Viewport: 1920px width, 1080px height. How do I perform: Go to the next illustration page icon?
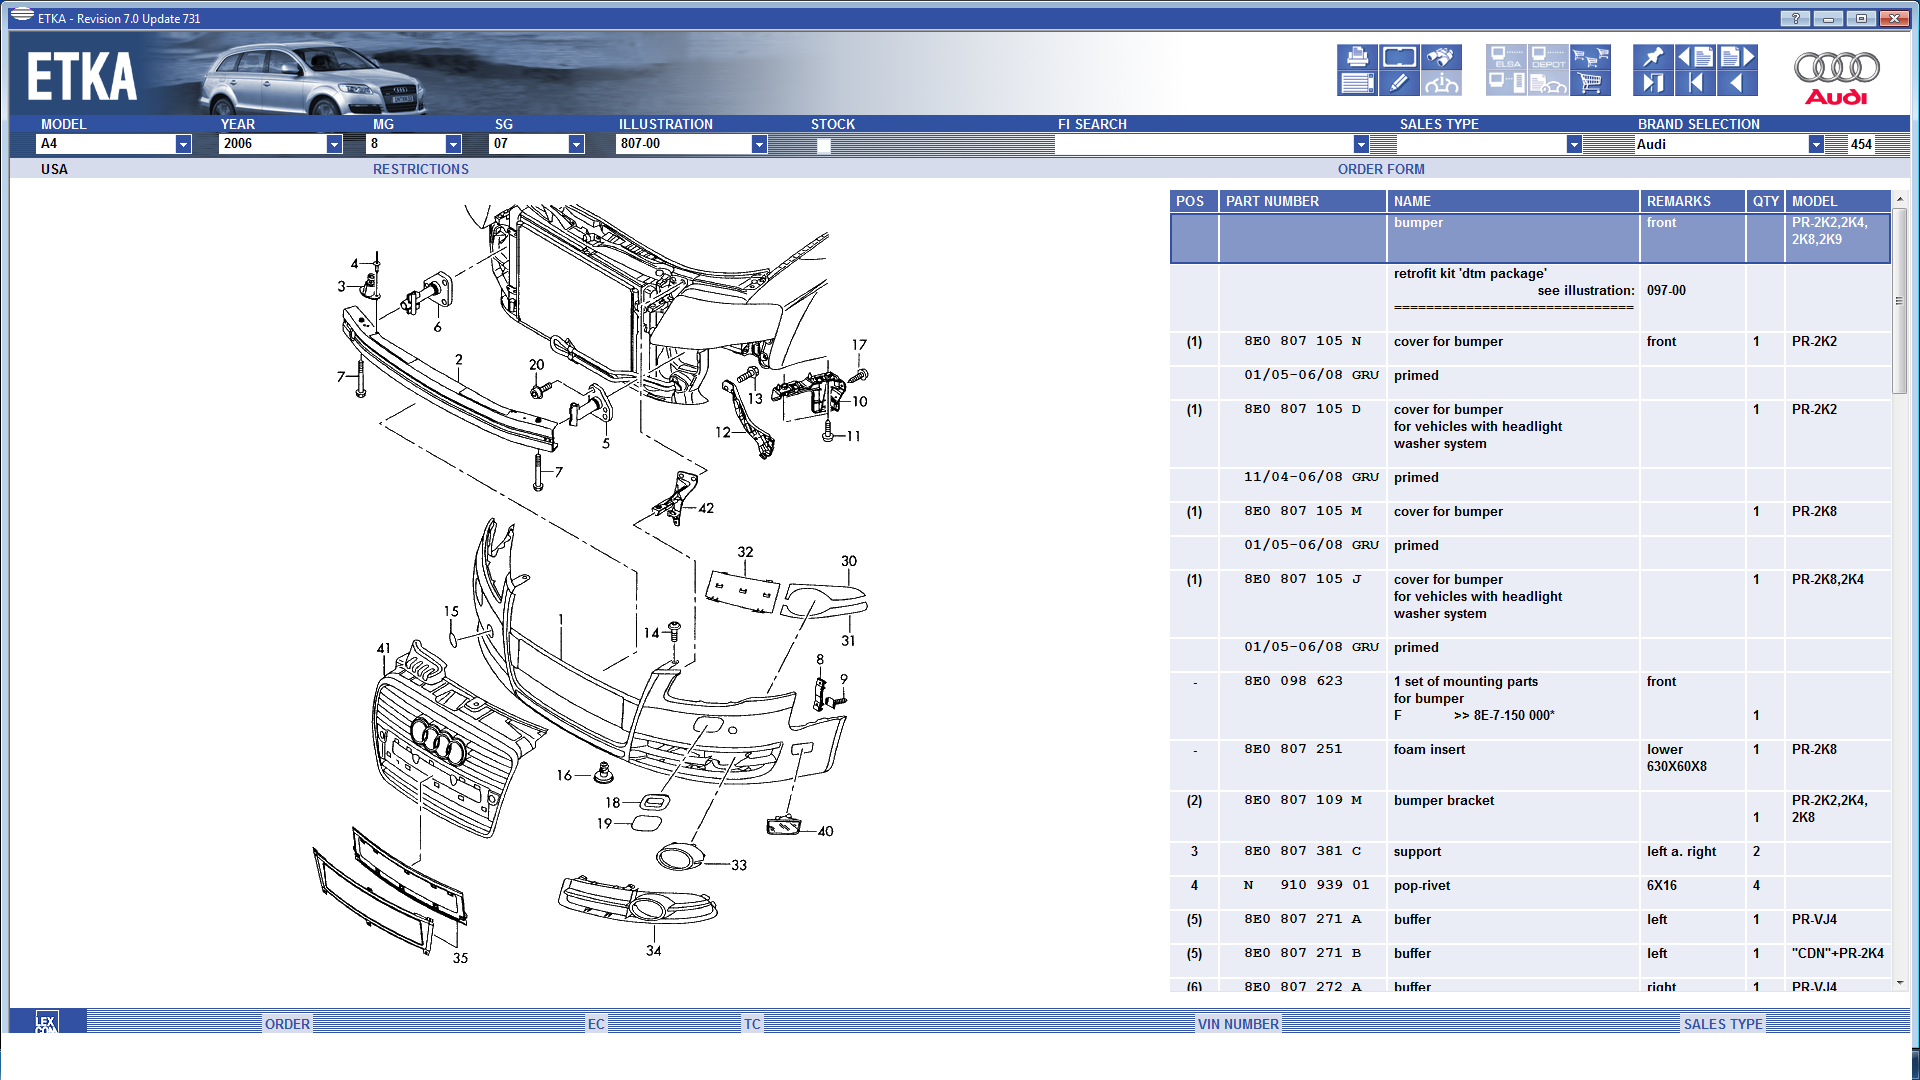tap(1737, 57)
